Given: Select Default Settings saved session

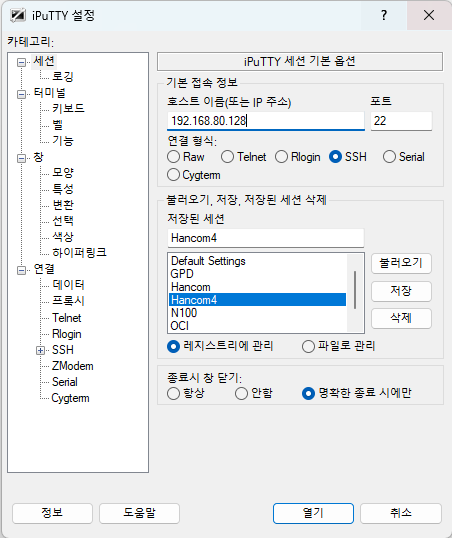Looking at the screenshot, I should (x=257, y=261).
